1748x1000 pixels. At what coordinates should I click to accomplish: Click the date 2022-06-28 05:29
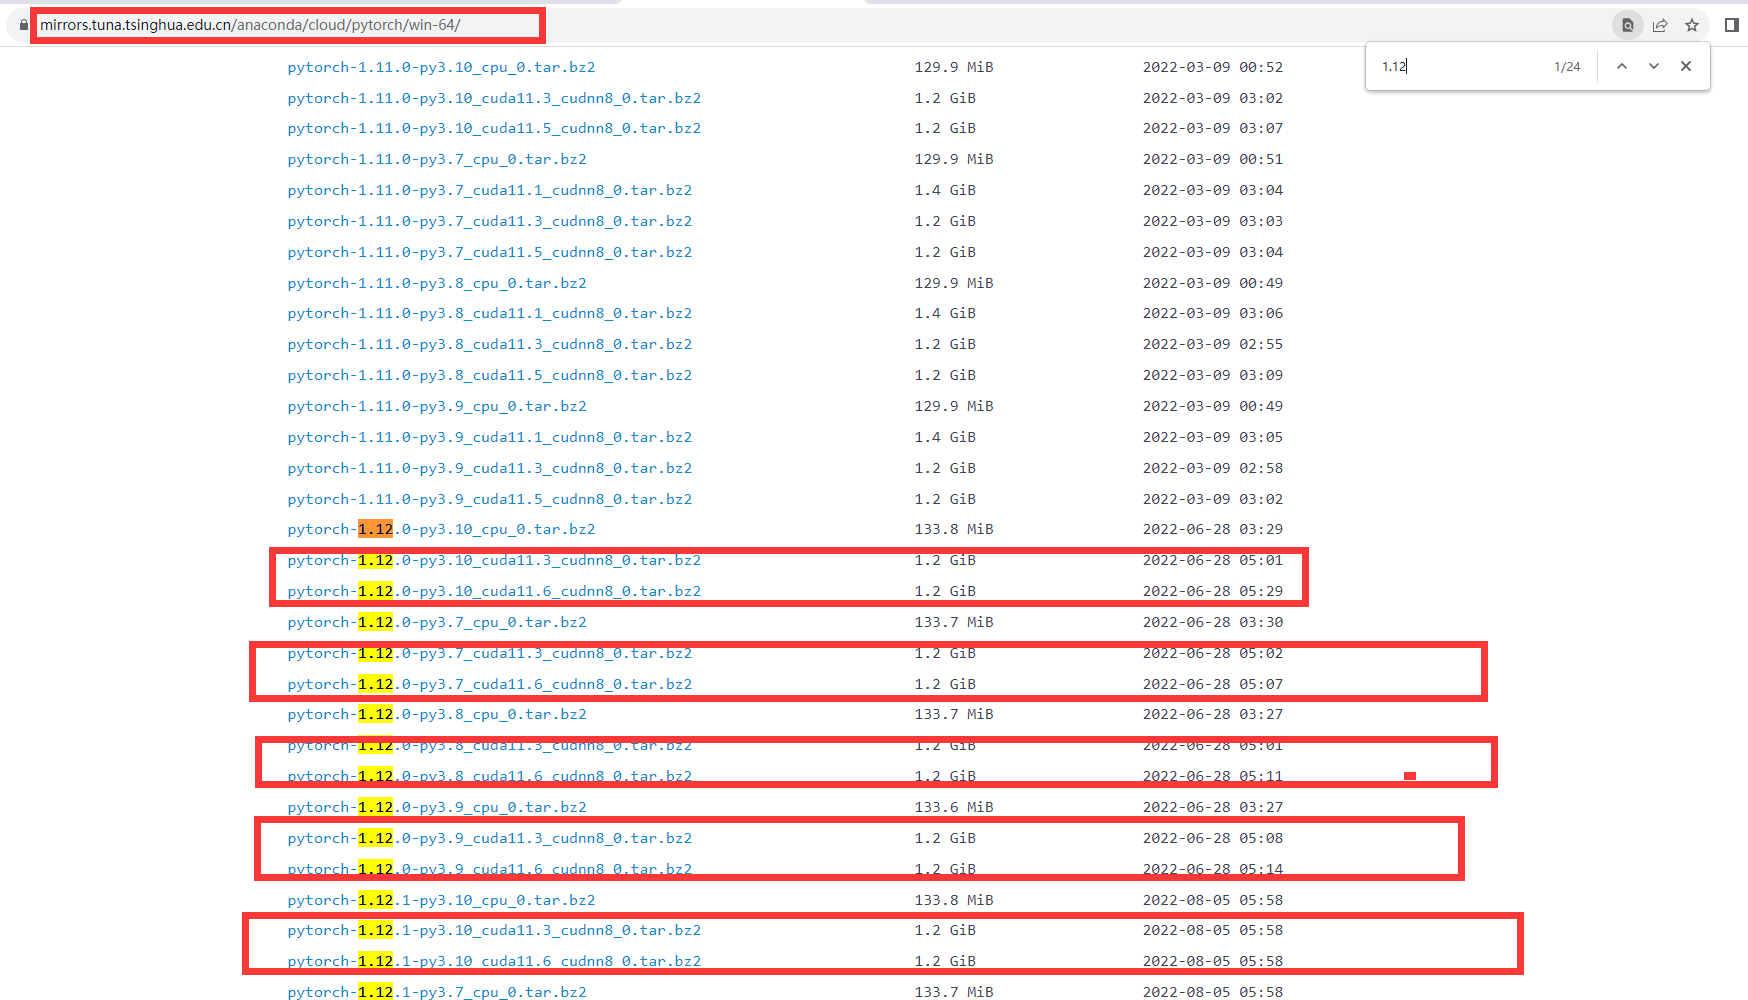1213,591
